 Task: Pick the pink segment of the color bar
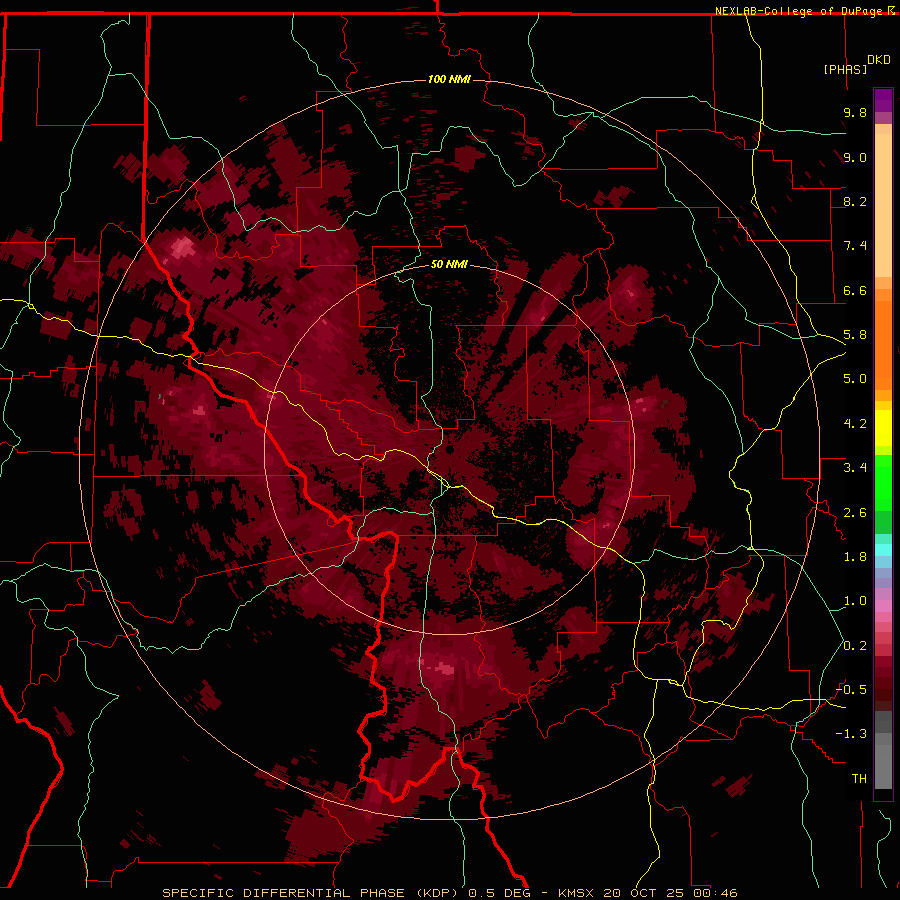(883, 606)
